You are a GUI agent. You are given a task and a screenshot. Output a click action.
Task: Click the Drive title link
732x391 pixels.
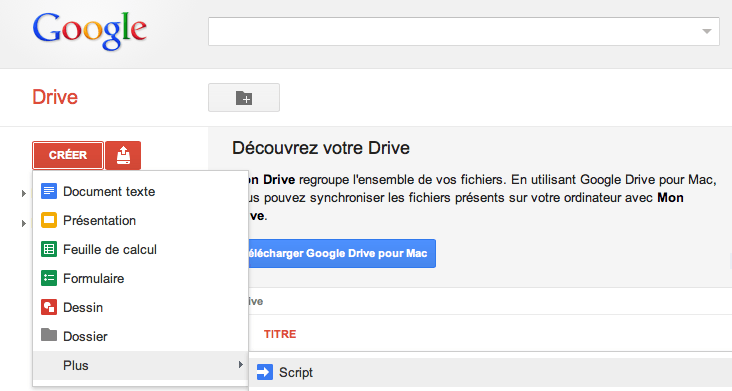55,97
